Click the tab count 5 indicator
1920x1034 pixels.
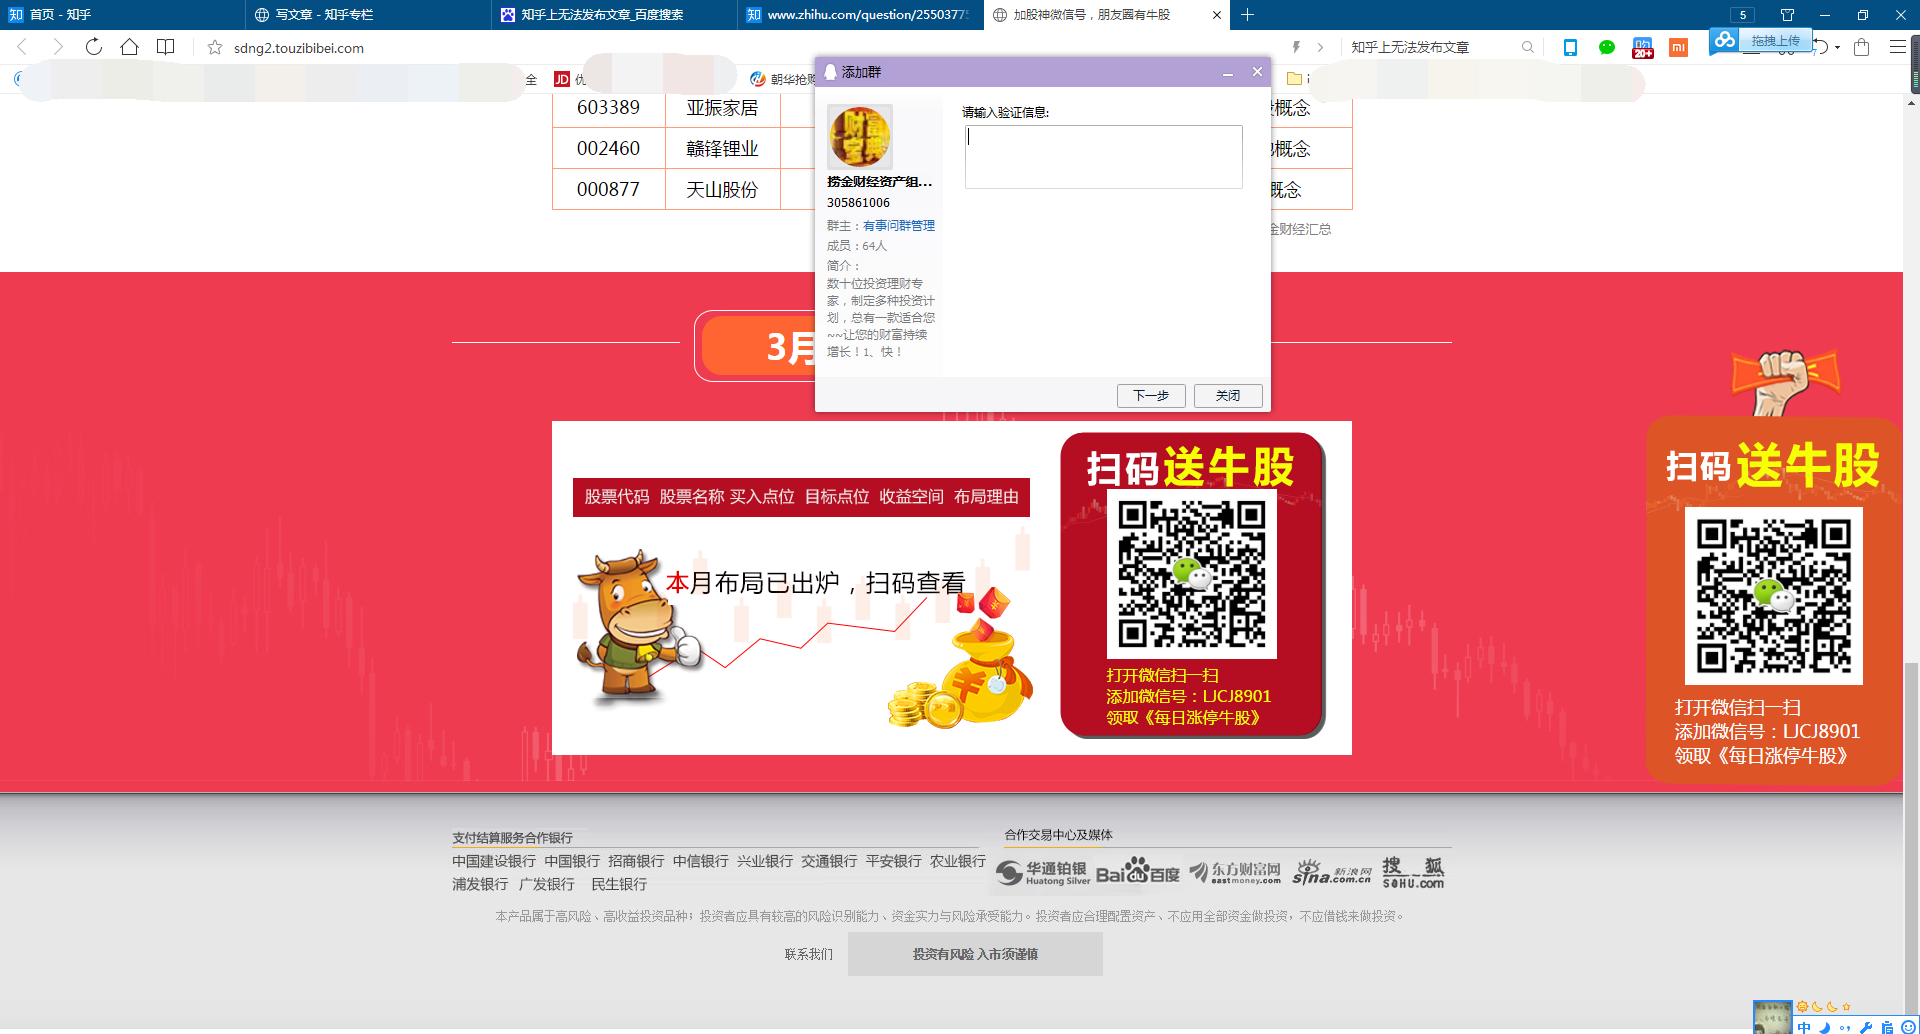pyautogui.click(x=1743, y=15)
